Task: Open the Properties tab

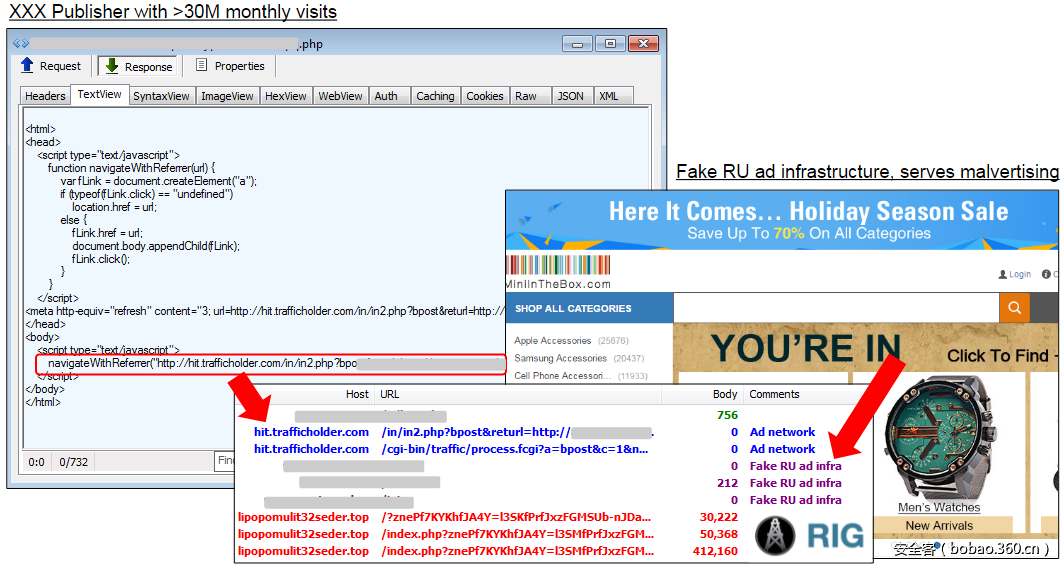Action: coord(230,66)
